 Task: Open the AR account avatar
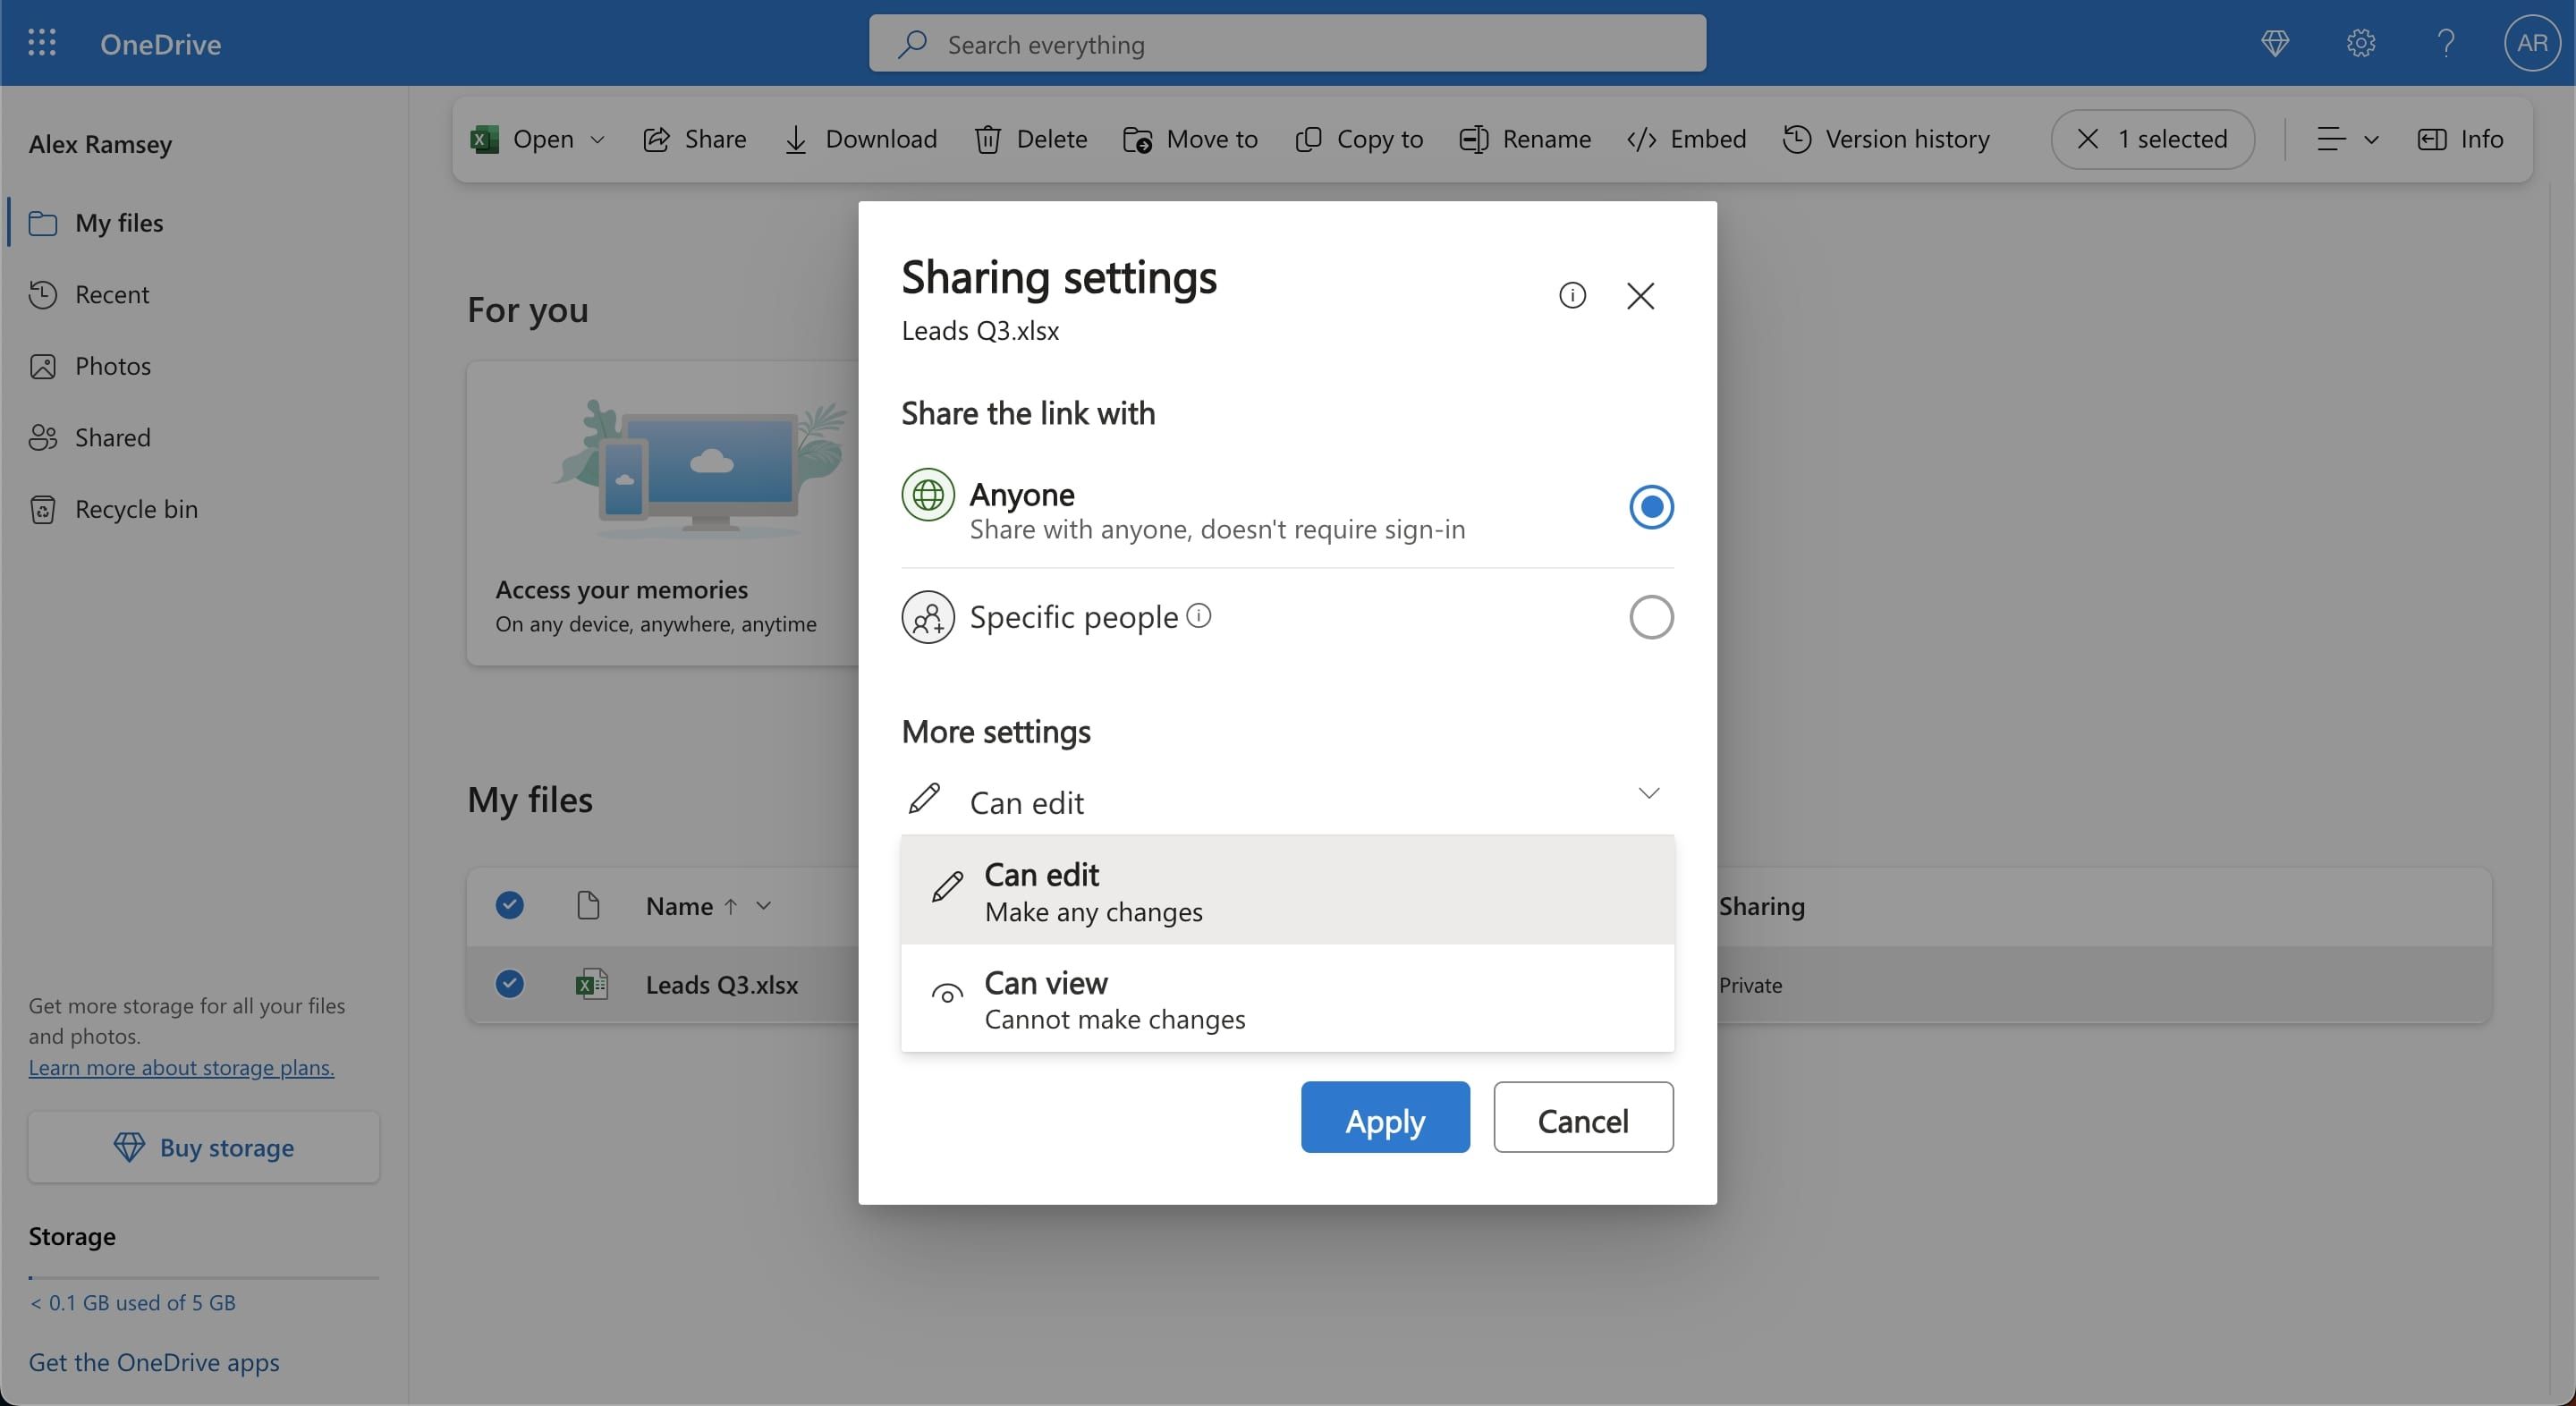pos(2531,43)
